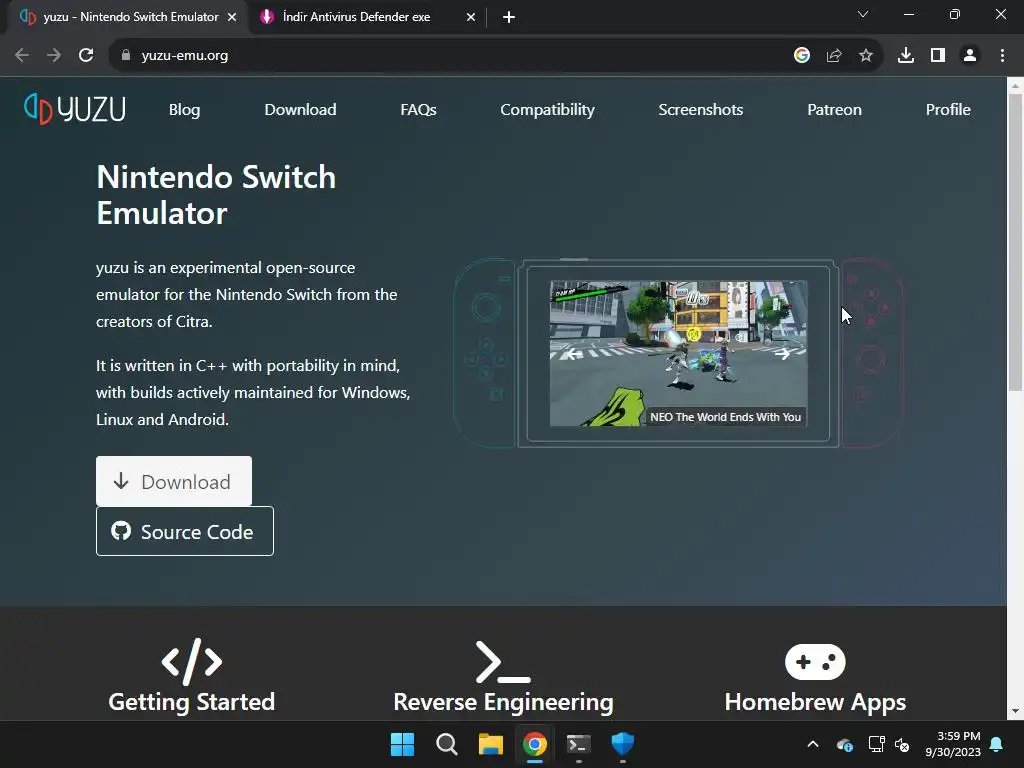Click the yuzu logo in the site header
1024x768 pixels.
click(74, 109)
